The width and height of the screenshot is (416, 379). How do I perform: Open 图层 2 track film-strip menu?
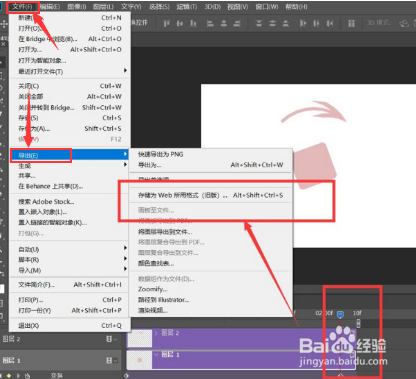click(111, 339)
